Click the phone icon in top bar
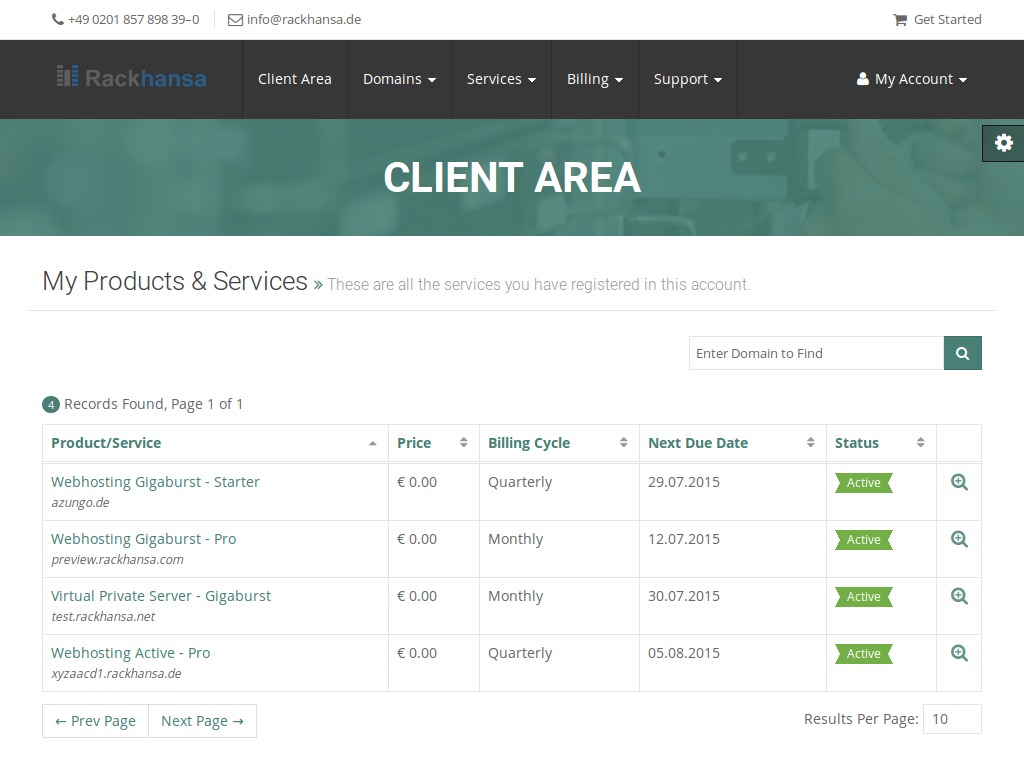The height and width of the screenshot is (768, 1024). pyautogui.click(x=57, y=20)
